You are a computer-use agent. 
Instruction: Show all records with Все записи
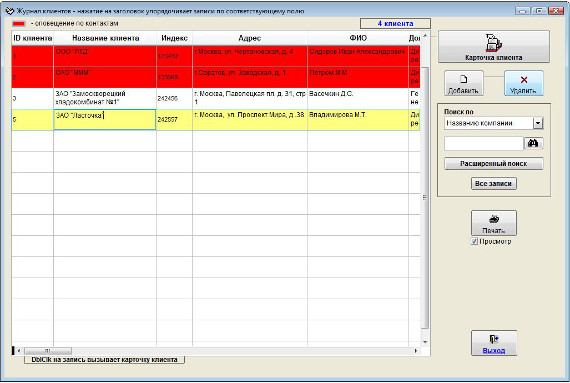click(x=493, y=184)
